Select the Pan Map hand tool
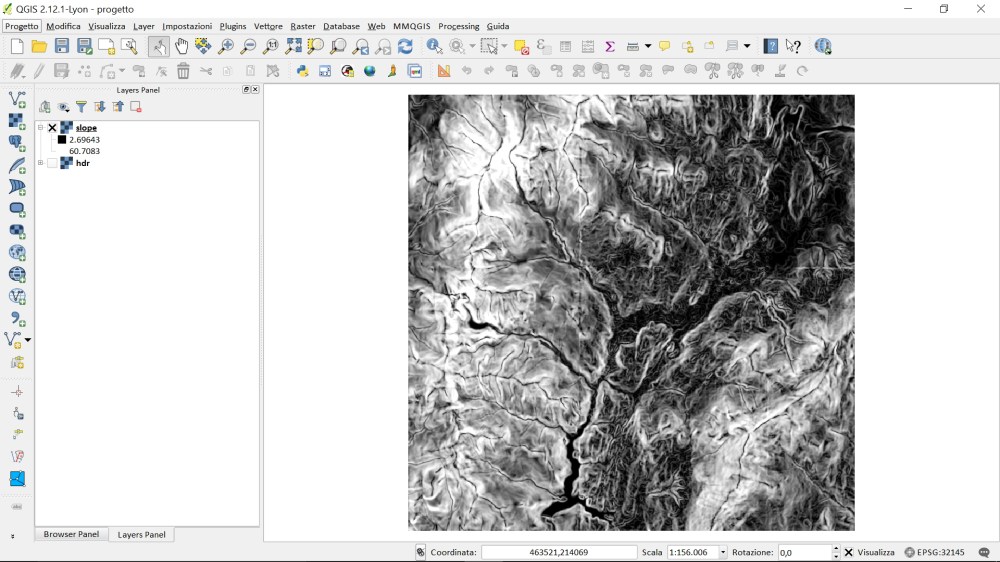Viewport: 1000px width, 562px height. [x=181, y=46]
